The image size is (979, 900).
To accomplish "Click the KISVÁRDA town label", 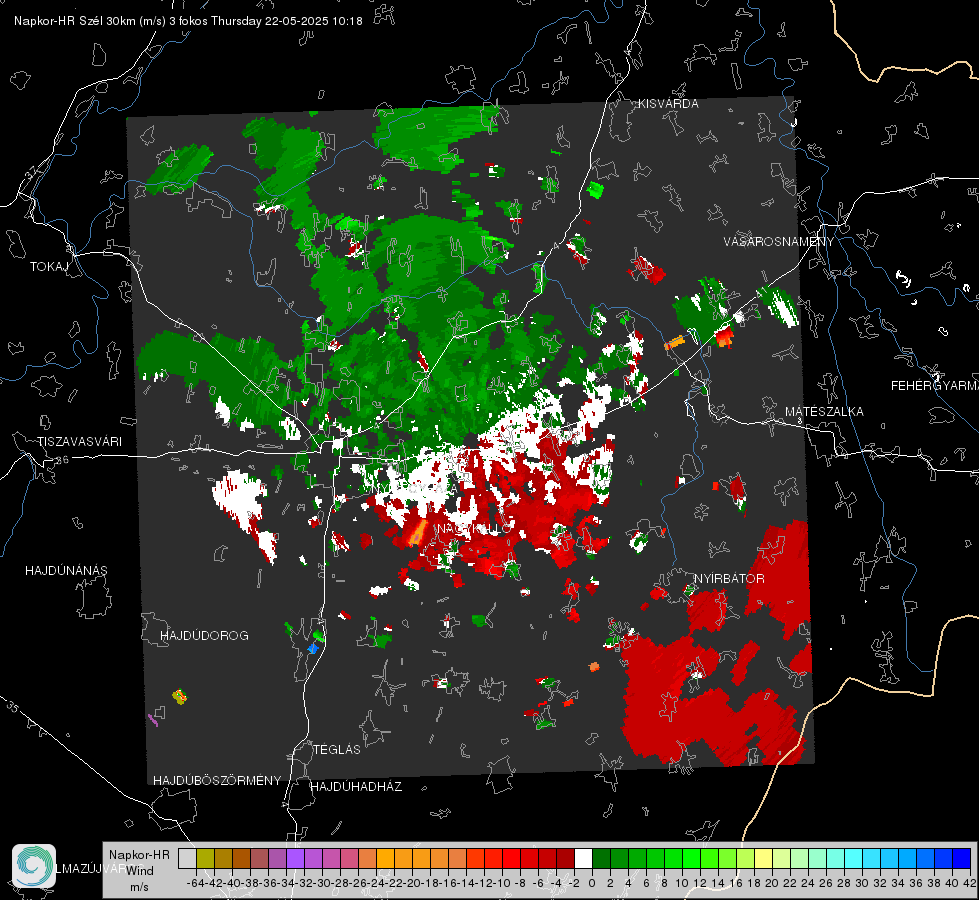I will pyautogui.click(x=668, y=104).
